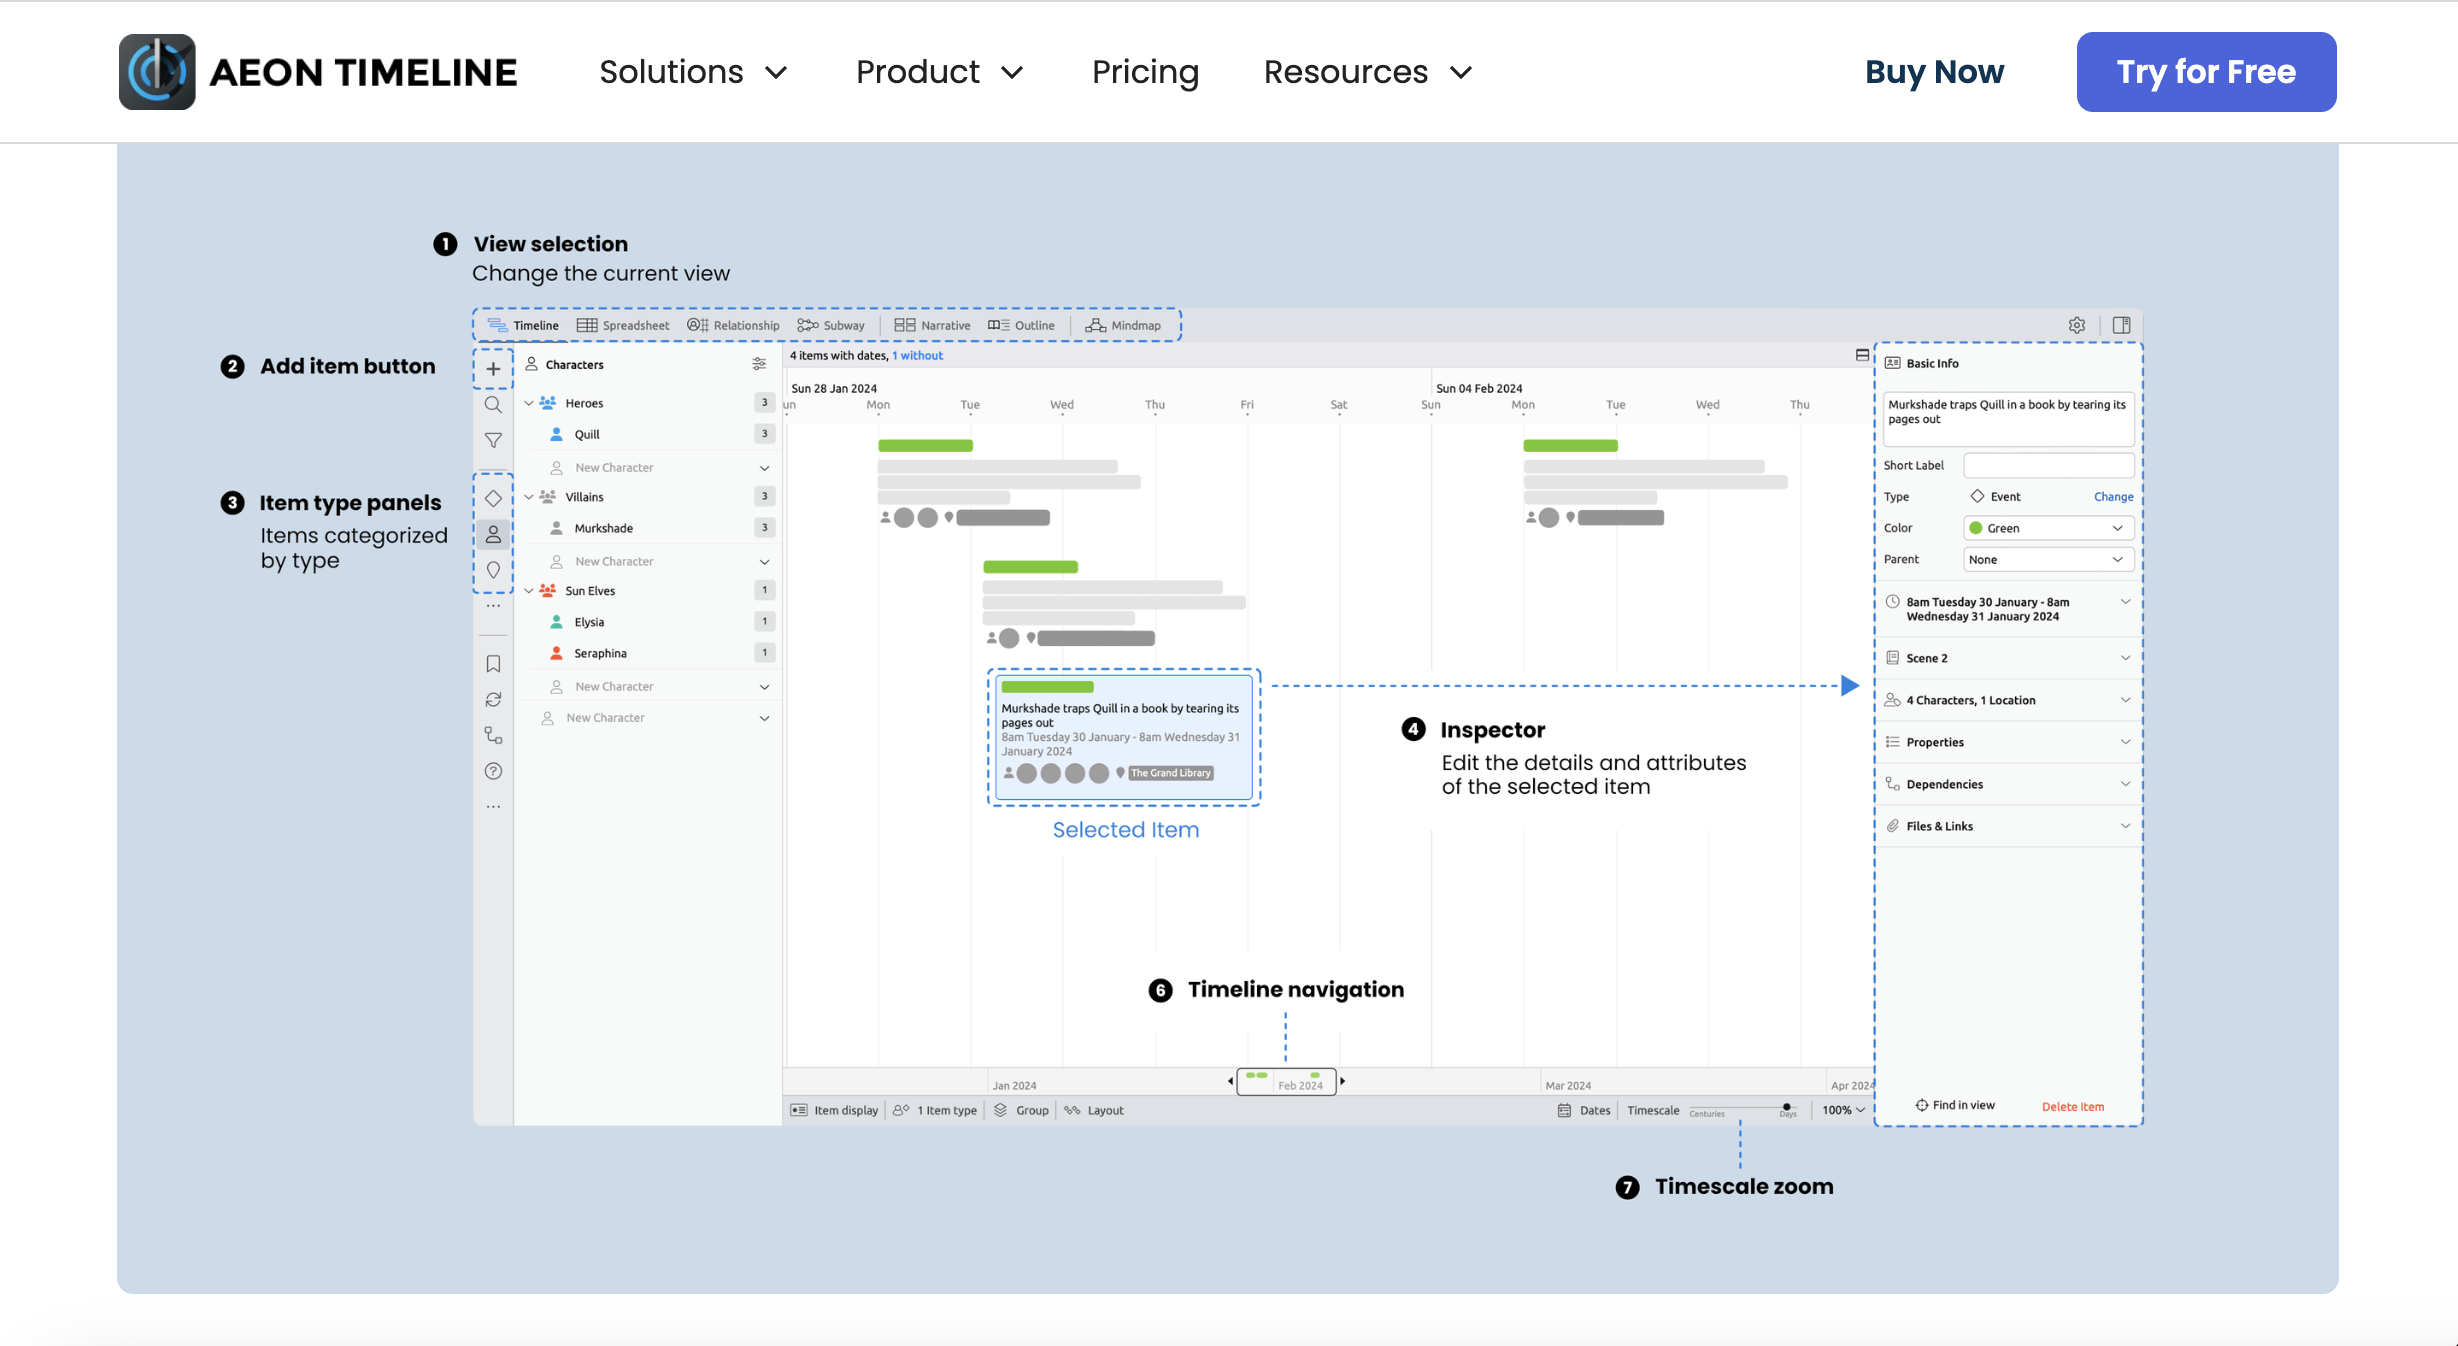Open the Resources menu
Screen dimensions: 2458x1346
tap(1368, 72)
